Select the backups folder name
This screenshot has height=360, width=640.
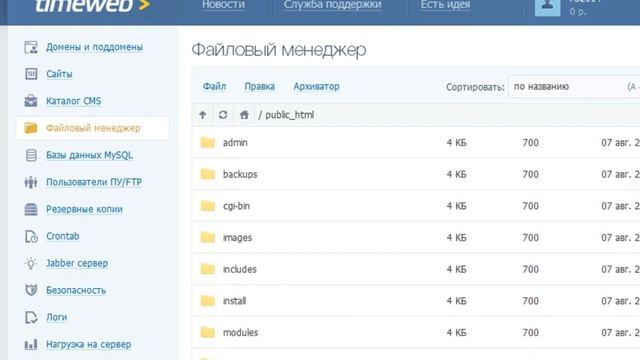click(x=240, y=174)
